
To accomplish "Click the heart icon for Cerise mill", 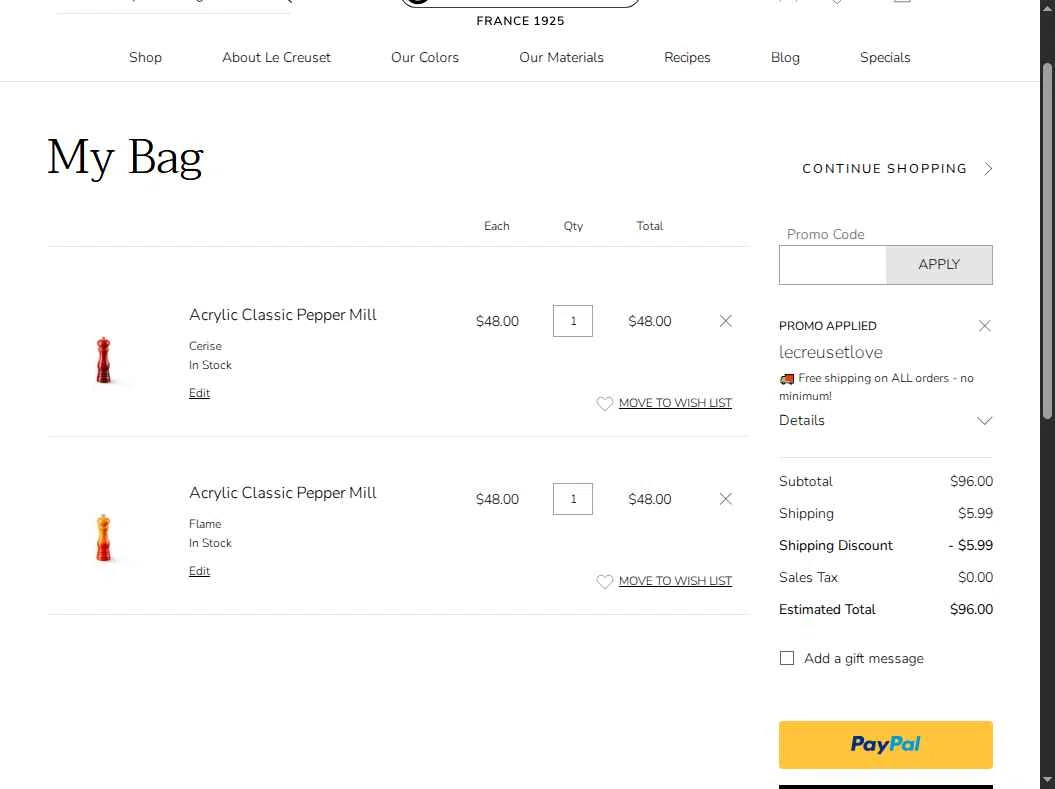I will click(604, 403).
